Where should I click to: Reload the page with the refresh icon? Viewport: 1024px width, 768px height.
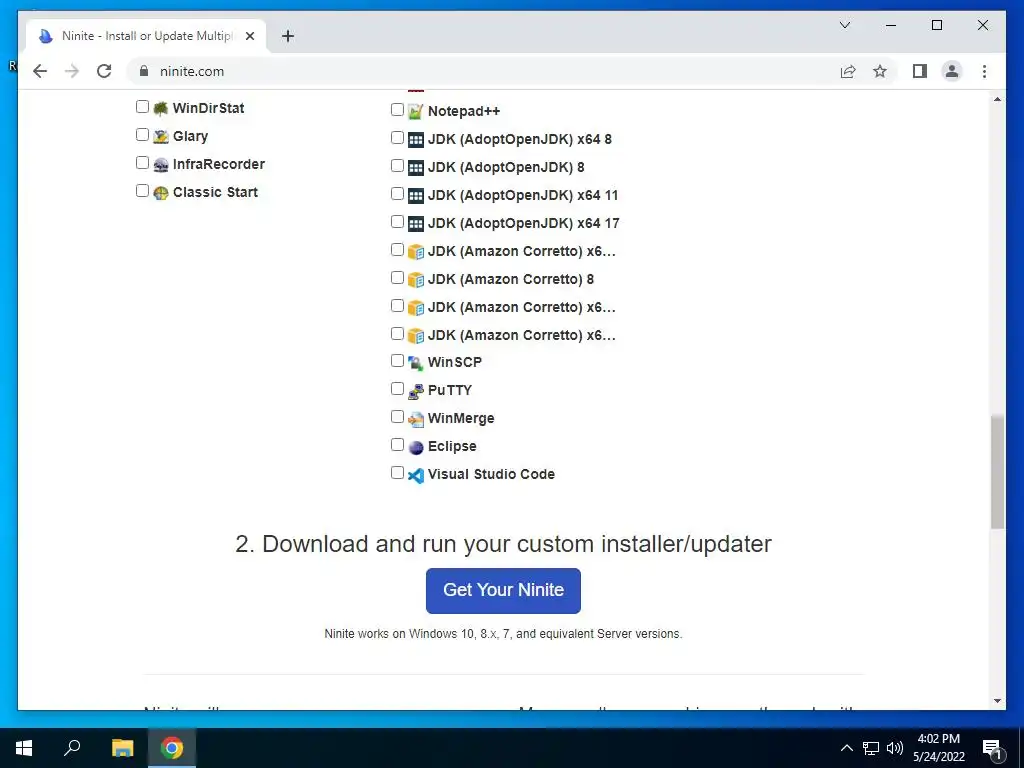click(104, 71)
